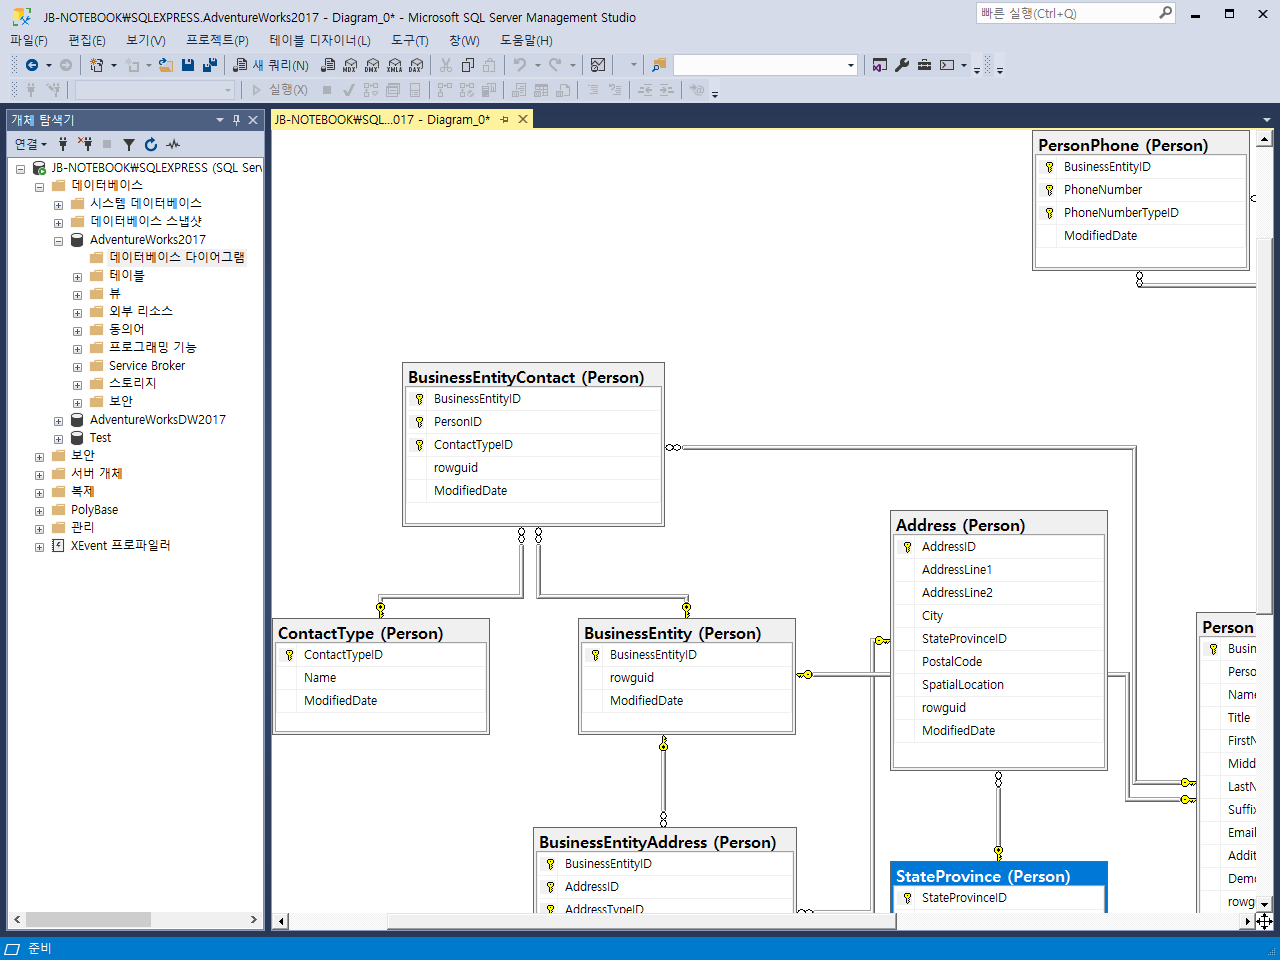
Task: Select the PhoneNumberTypeID column in PersonPhone
Action: [1121, 213]
